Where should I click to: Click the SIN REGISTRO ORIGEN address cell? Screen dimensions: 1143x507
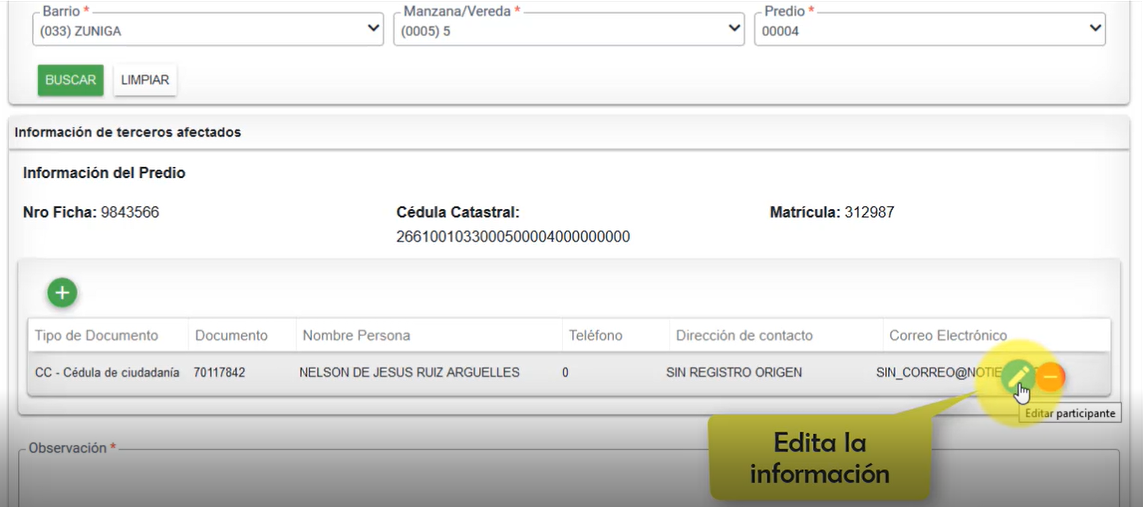click(x=733, y=373)
